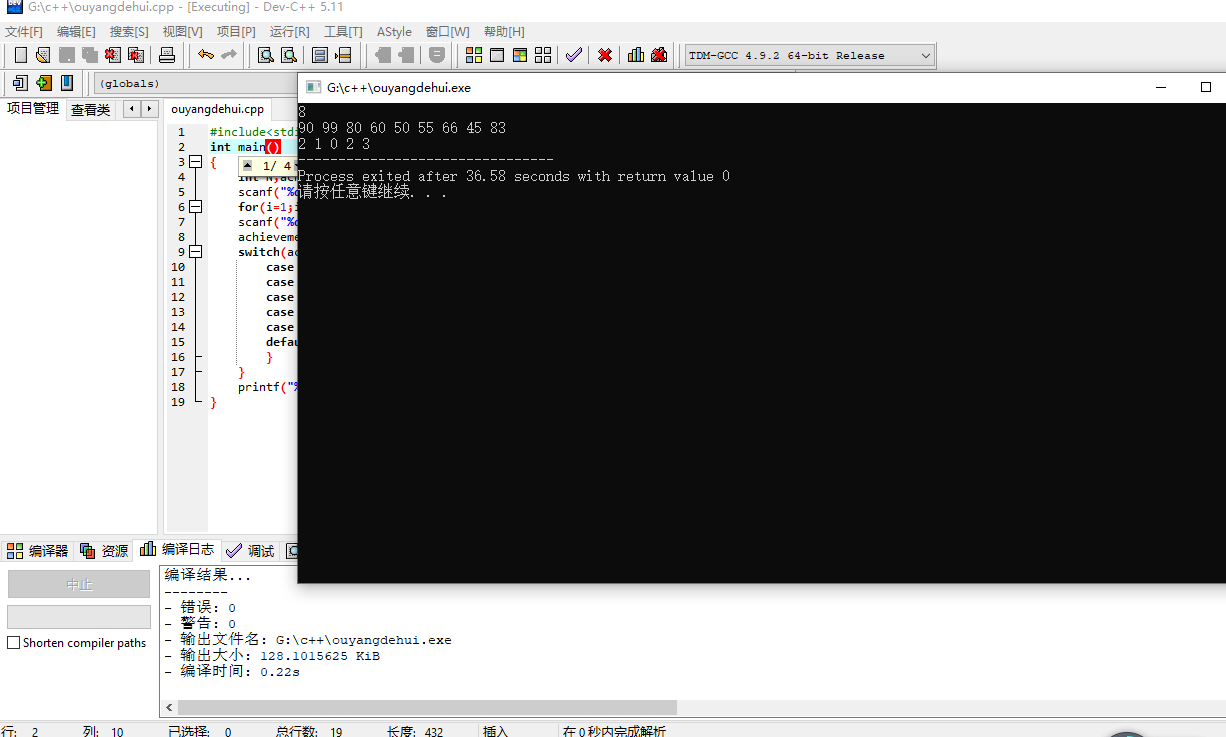Click the Redo arrow icon

point(229,55)
